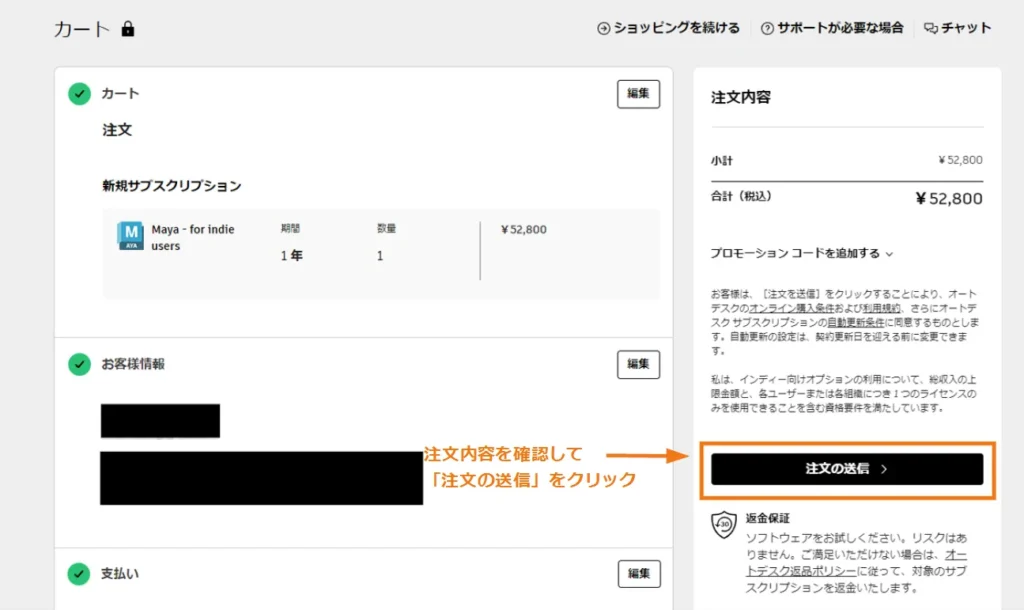Viewport: 1024px width, 610px height.
Task: Click the chat bubble icon
Action: tap(930, 28)
